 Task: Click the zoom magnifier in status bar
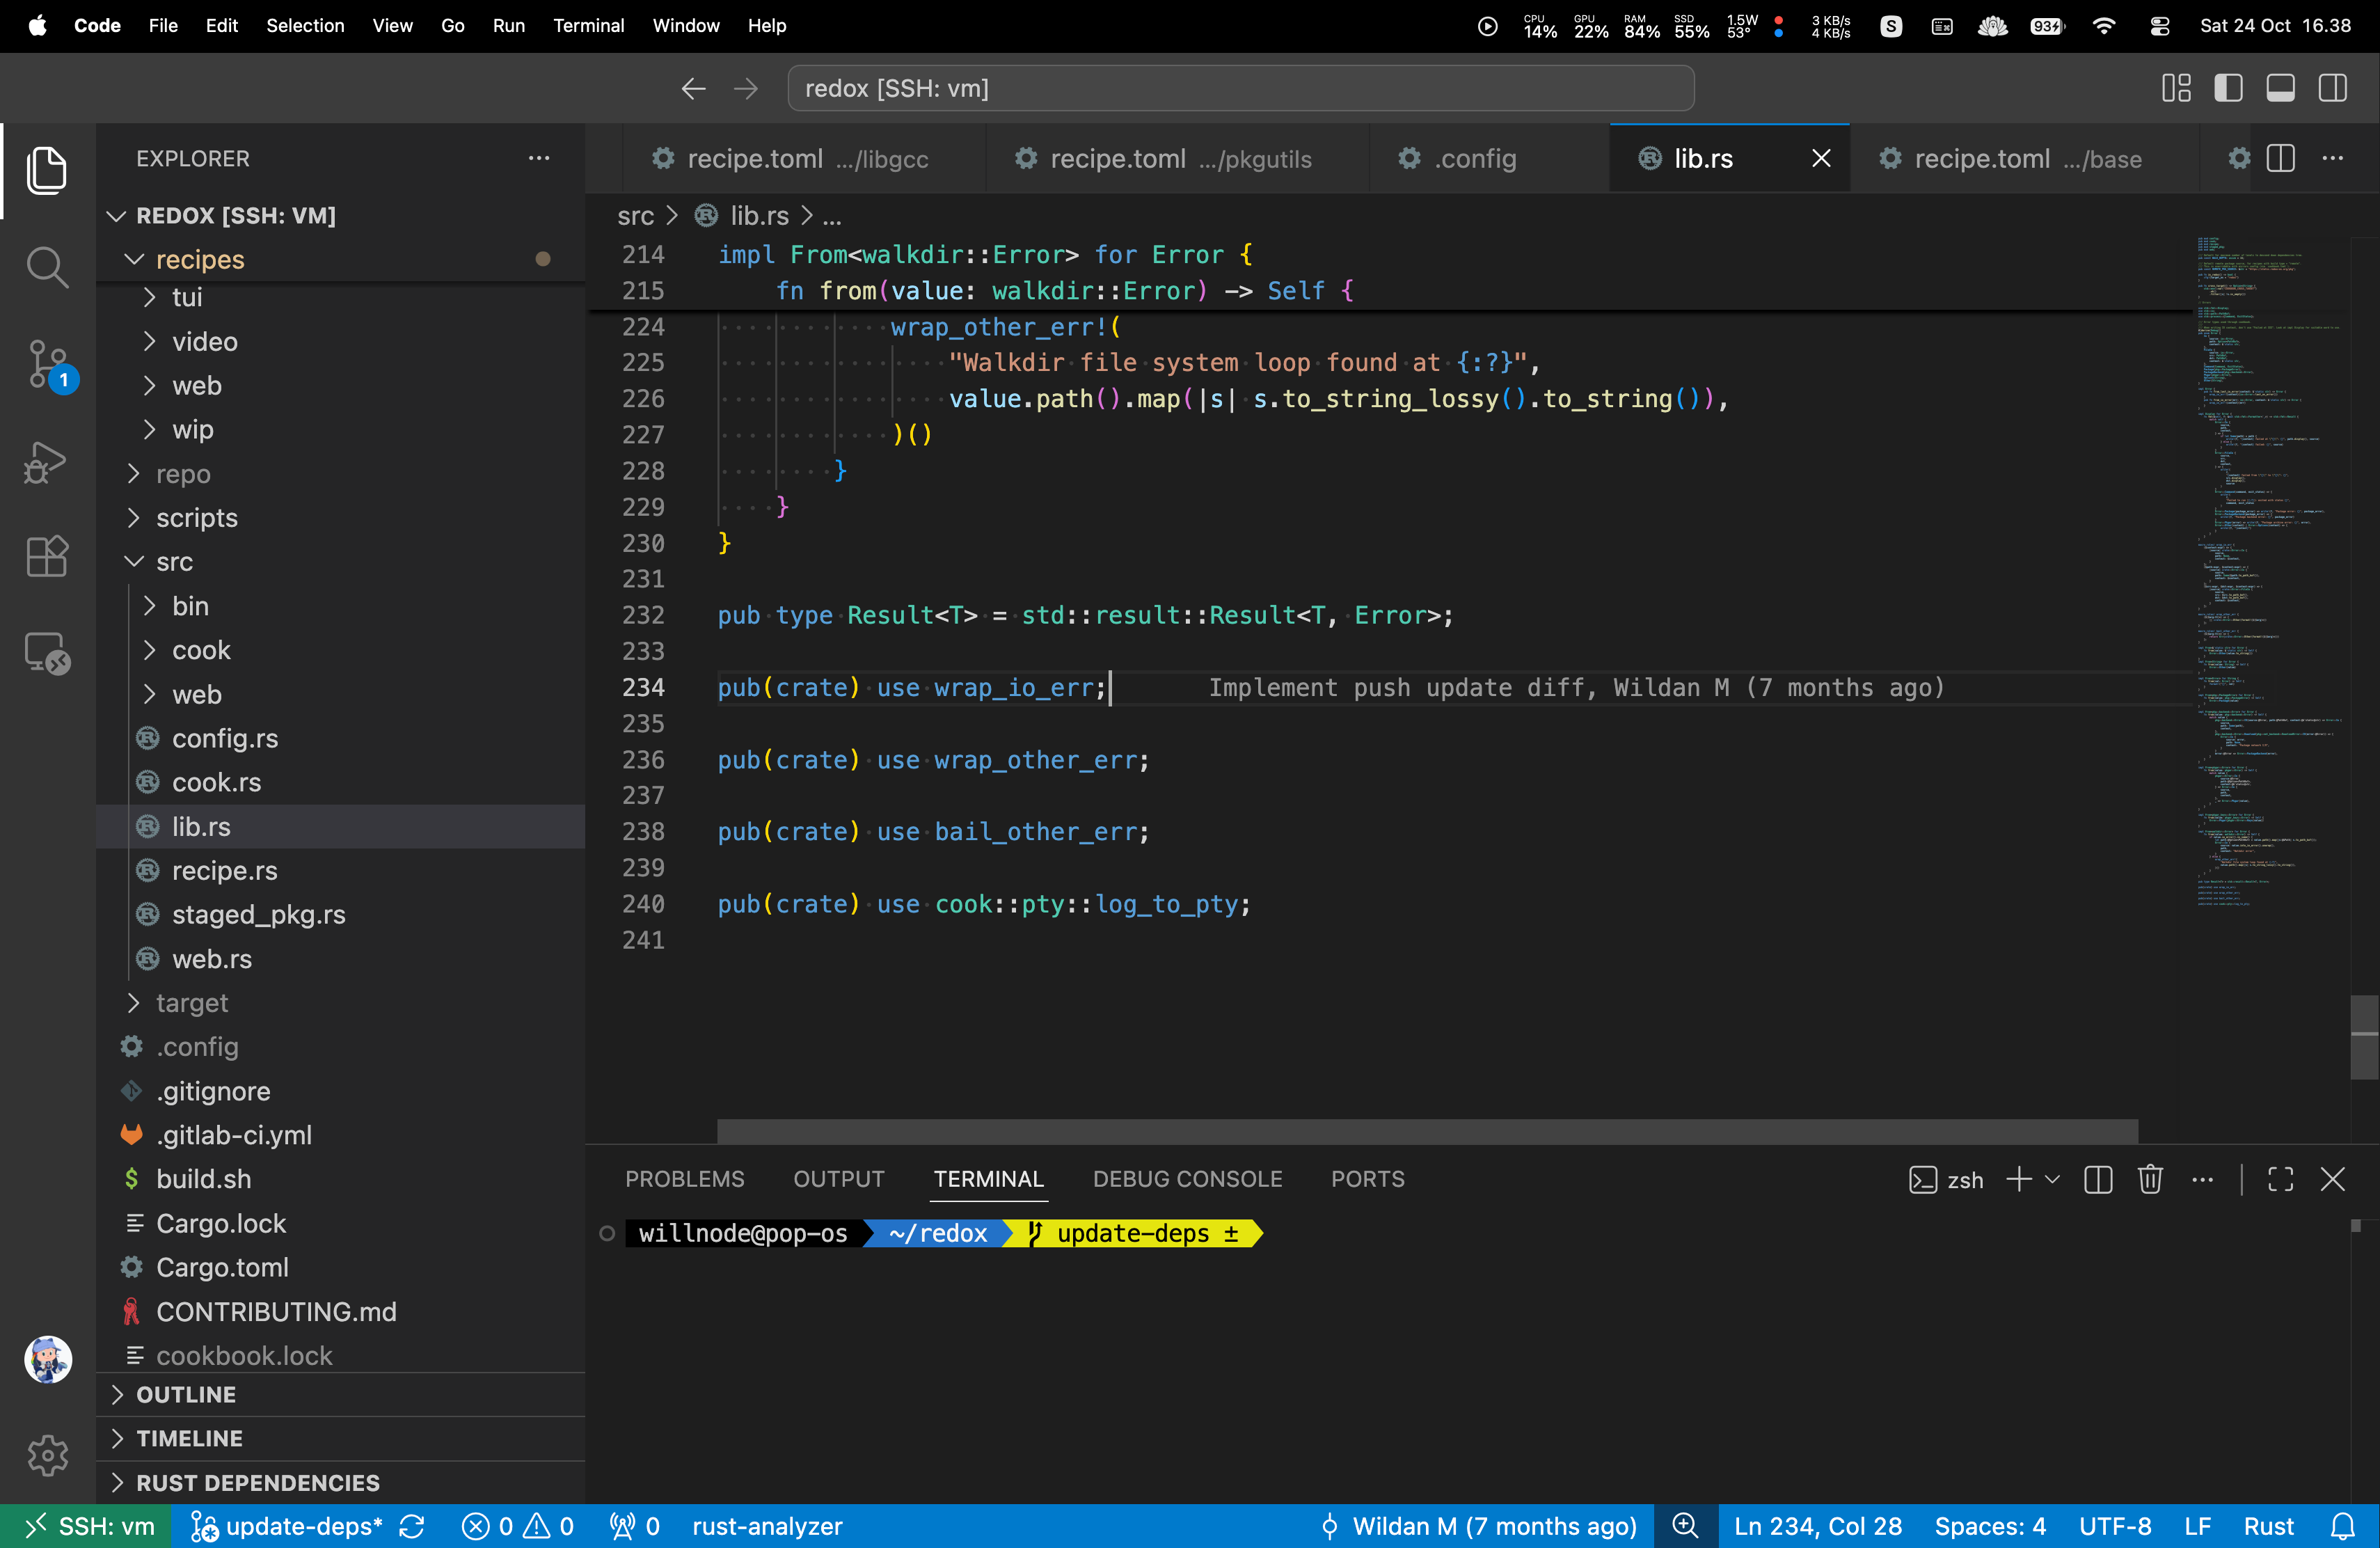(x=1685, y=1526)
